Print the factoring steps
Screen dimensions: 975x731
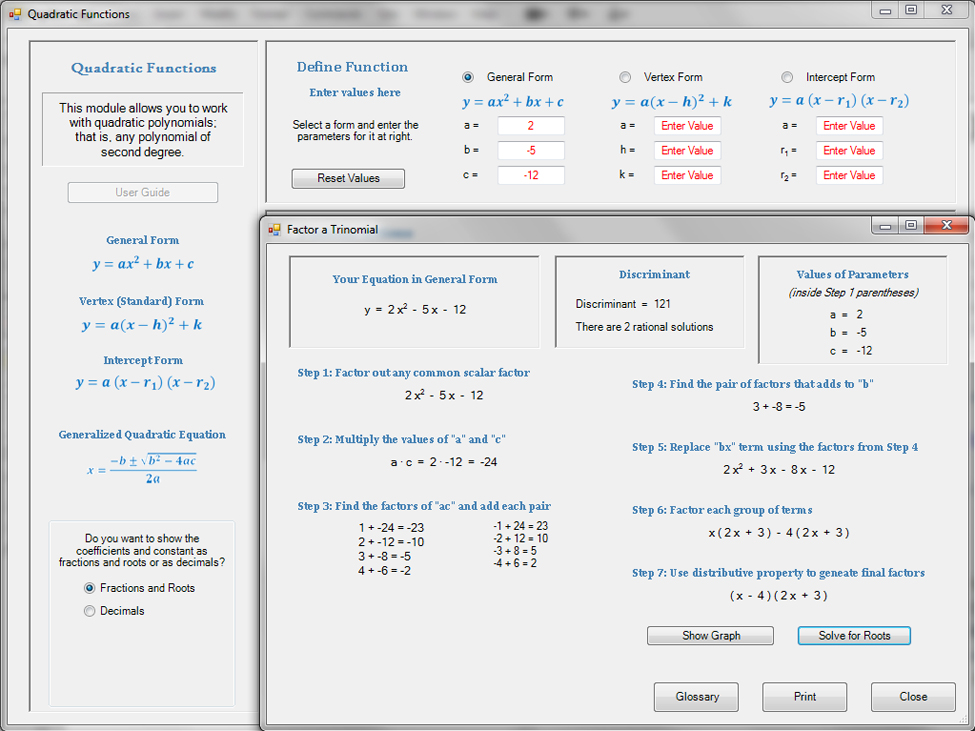tap(805, 697)
